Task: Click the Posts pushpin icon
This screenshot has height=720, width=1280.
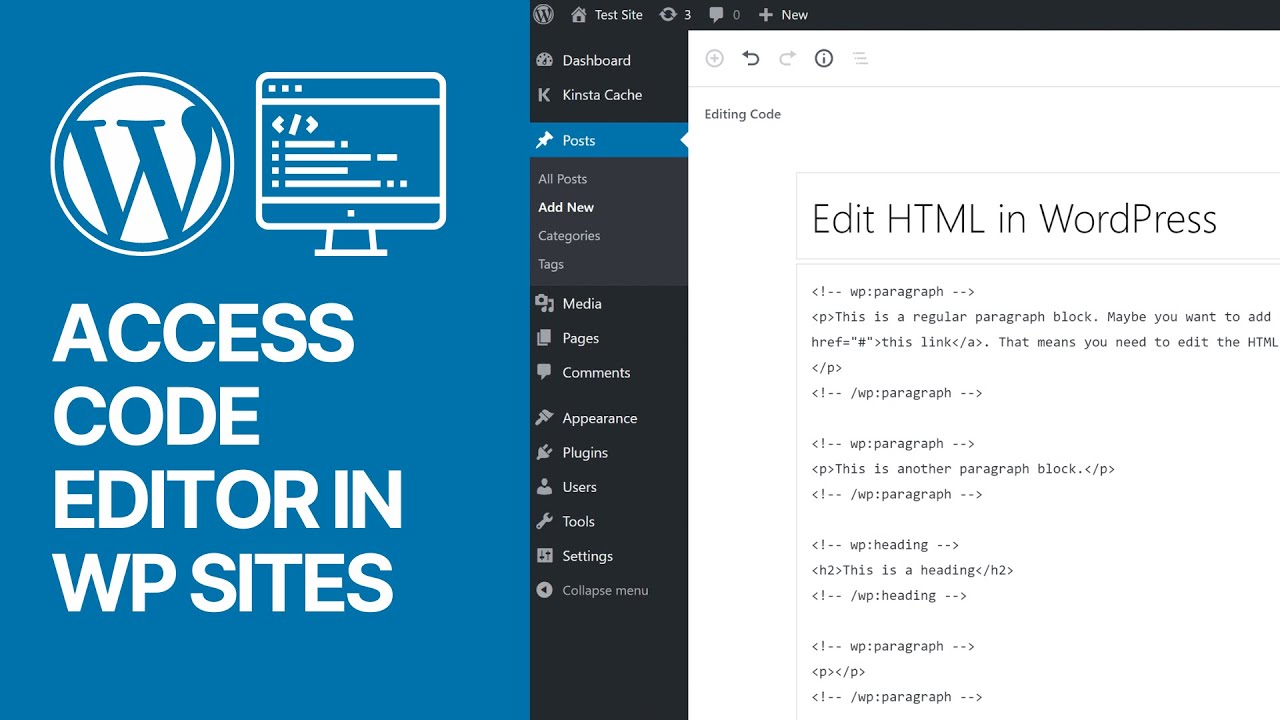Action: pos(544,140)
